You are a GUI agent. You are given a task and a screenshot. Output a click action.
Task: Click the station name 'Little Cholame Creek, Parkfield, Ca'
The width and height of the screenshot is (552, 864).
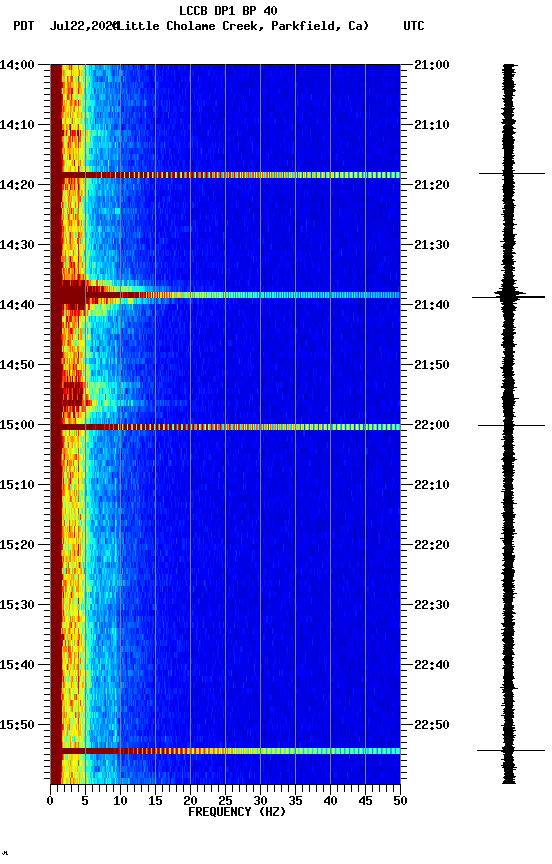point(243,26)
